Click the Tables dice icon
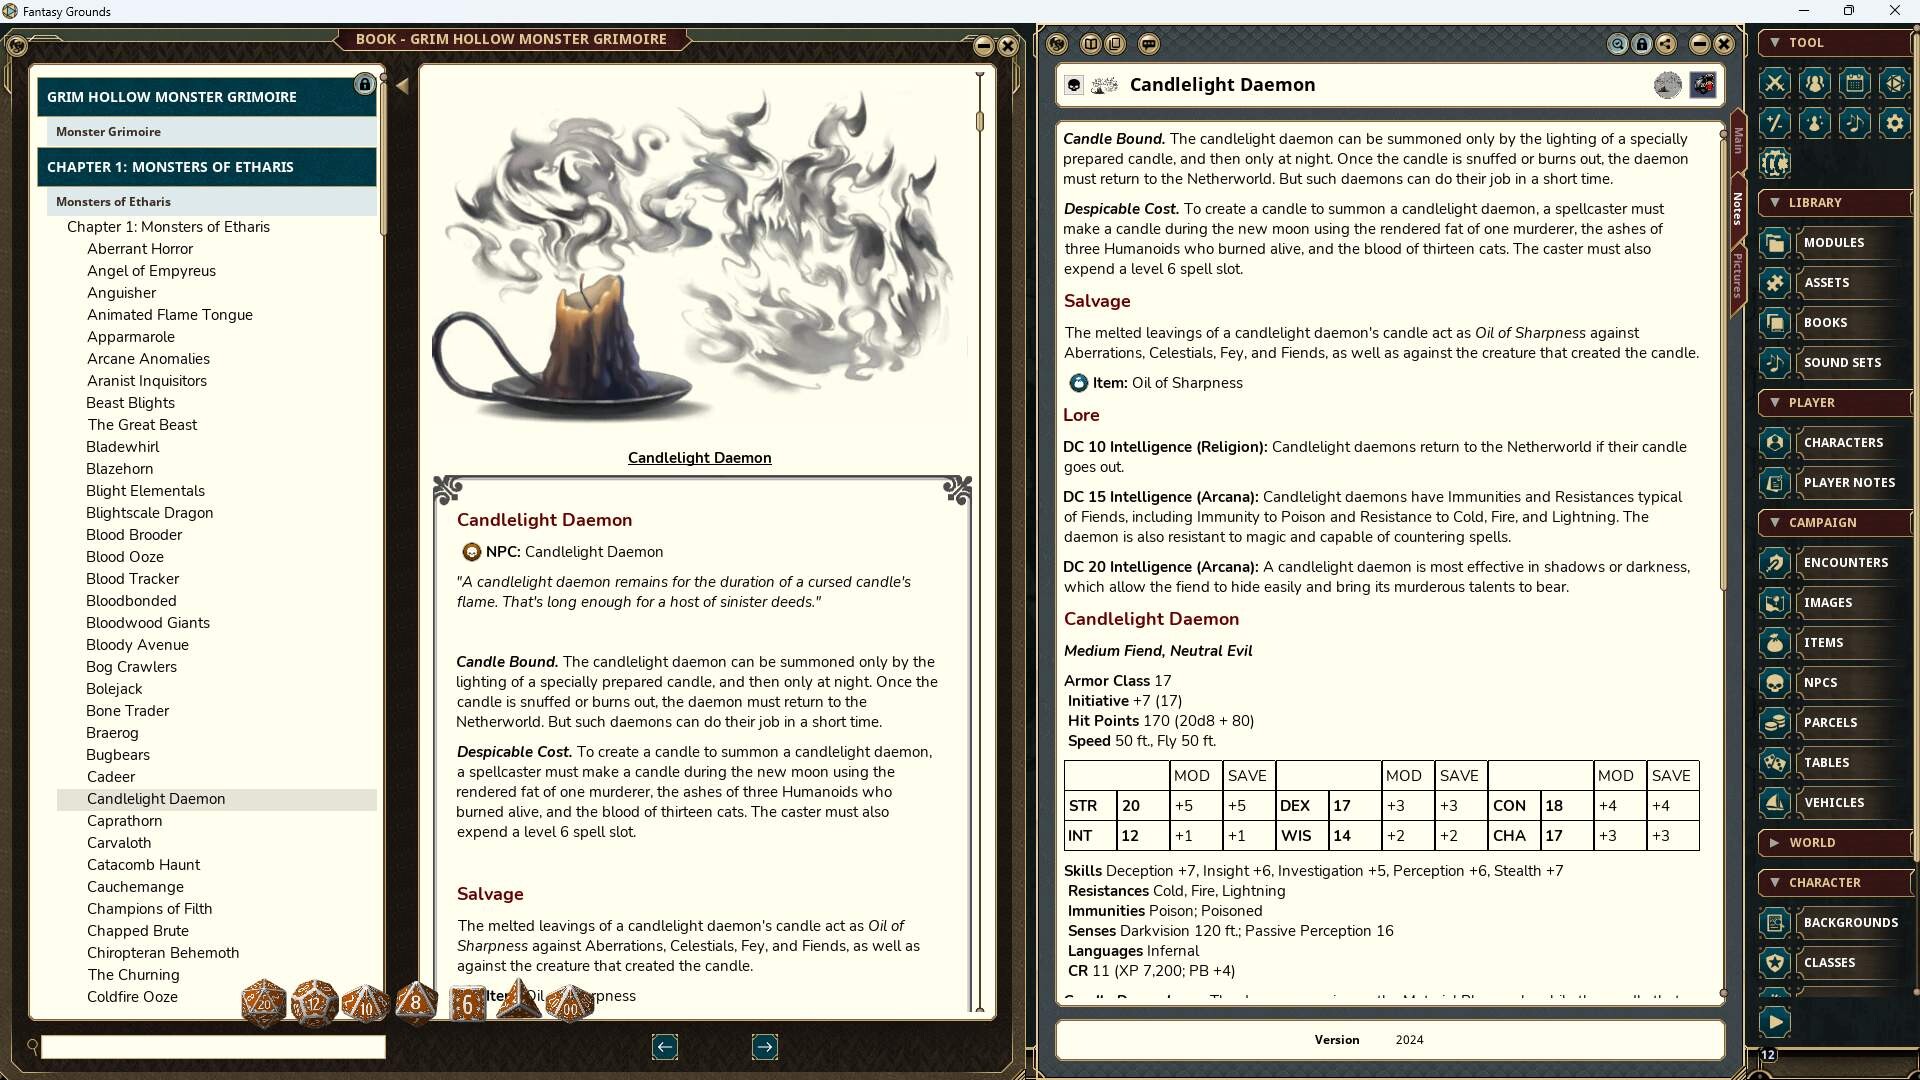The width and height of the screenshot is (1920, 1080). pos(1775,763)
